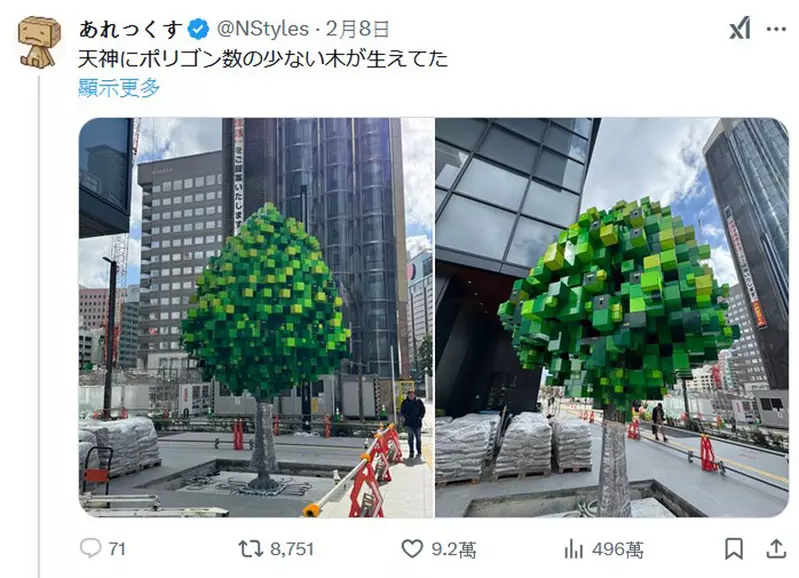The image size is (799, 578).
Task: Click the blue verified badge
Action: (x=198, y=29)
